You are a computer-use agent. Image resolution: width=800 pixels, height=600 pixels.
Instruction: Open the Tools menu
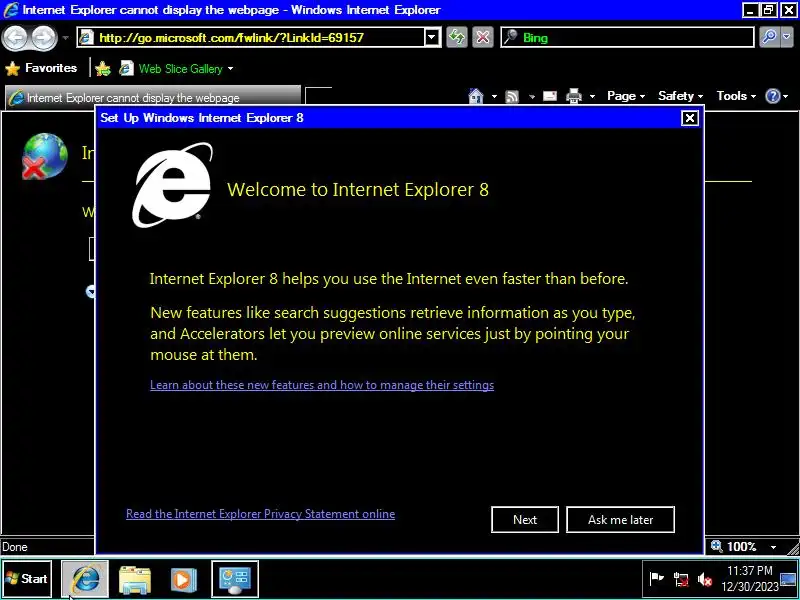pyautogui.click(x=736, y=96)
